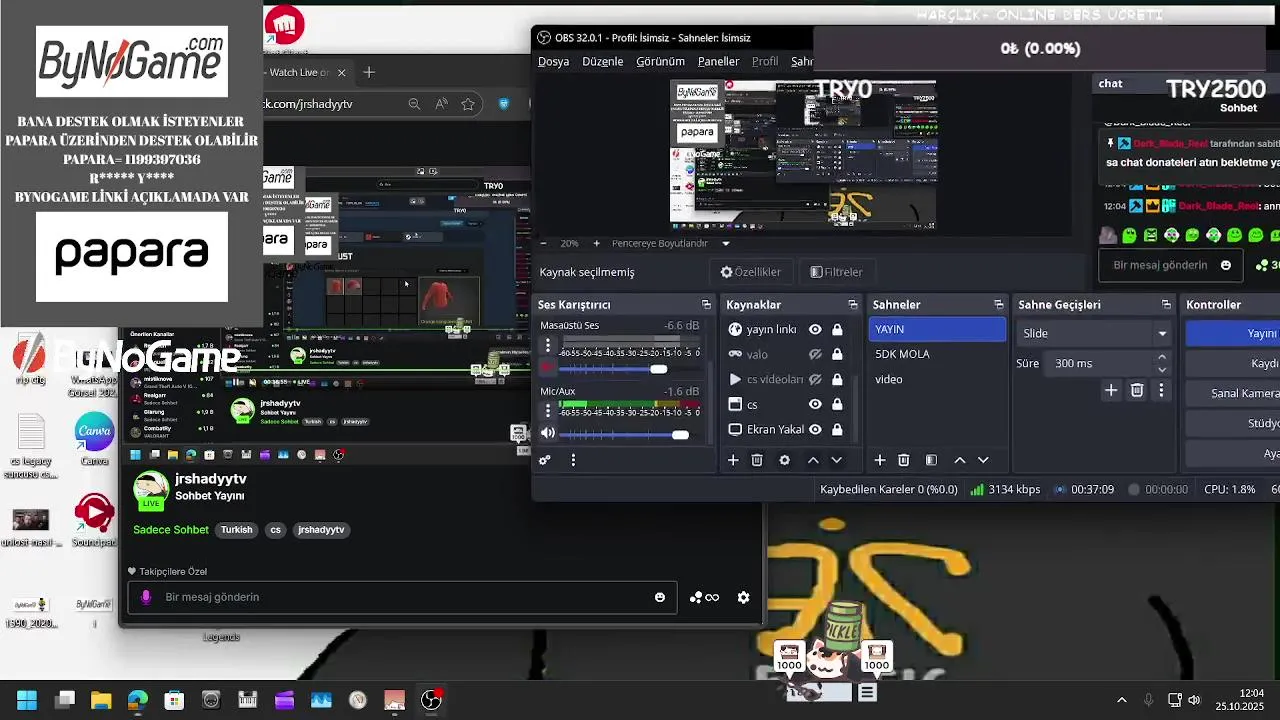
Task: Increase the Süre duration value
Action: tap(1162, 357)
